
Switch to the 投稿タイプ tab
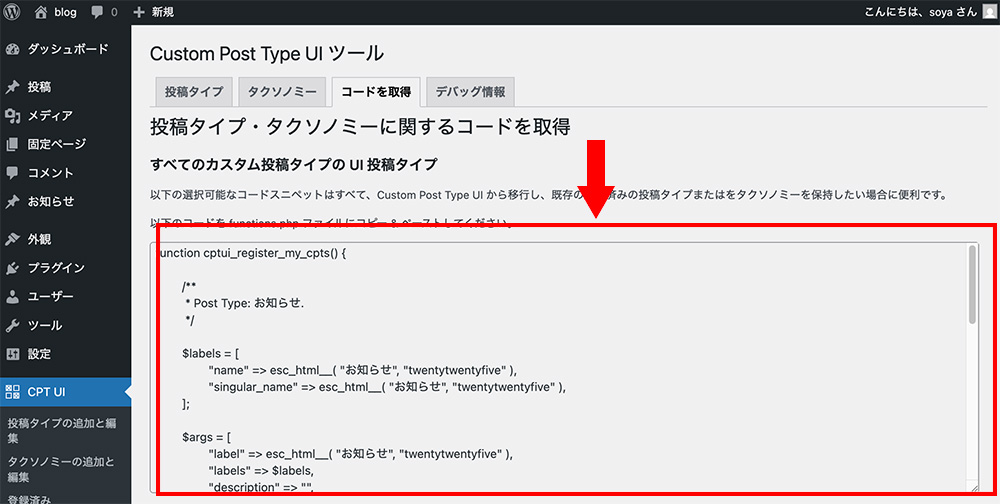(194, 92)
